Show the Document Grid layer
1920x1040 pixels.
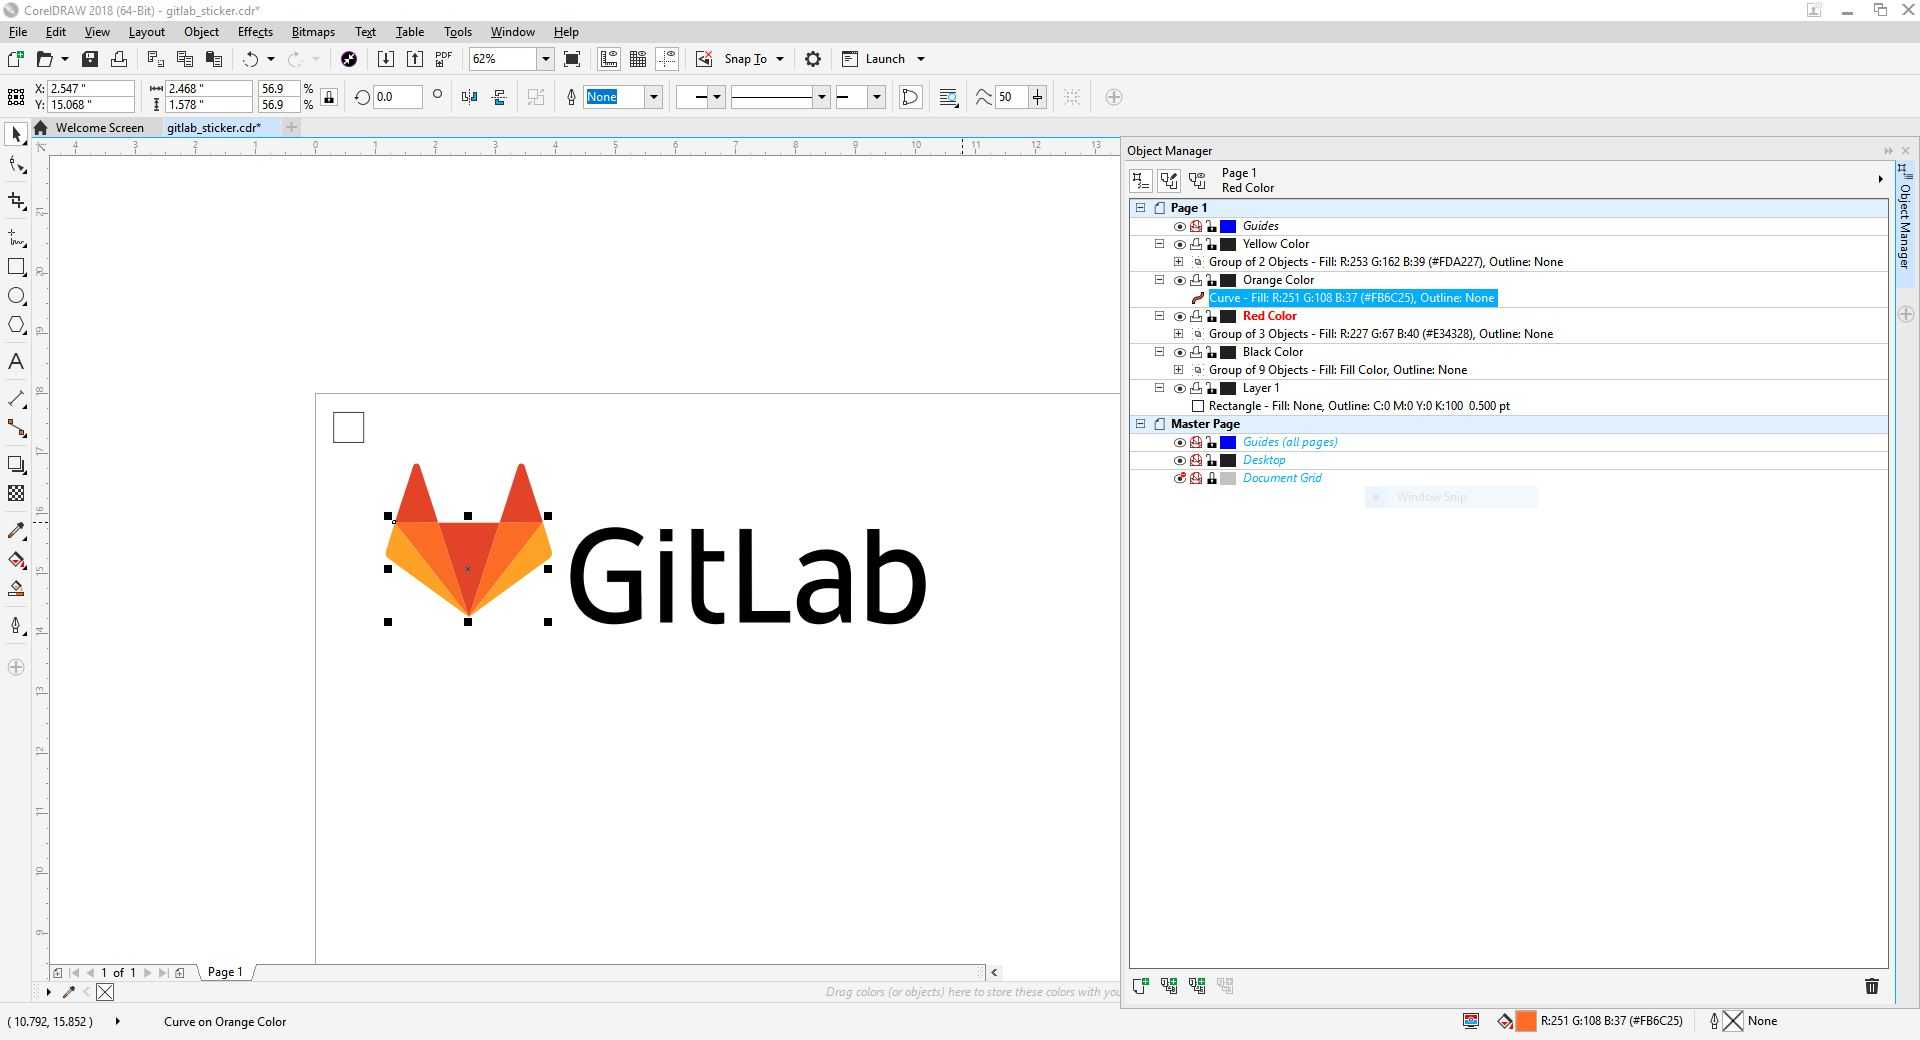pos(1180,478)
